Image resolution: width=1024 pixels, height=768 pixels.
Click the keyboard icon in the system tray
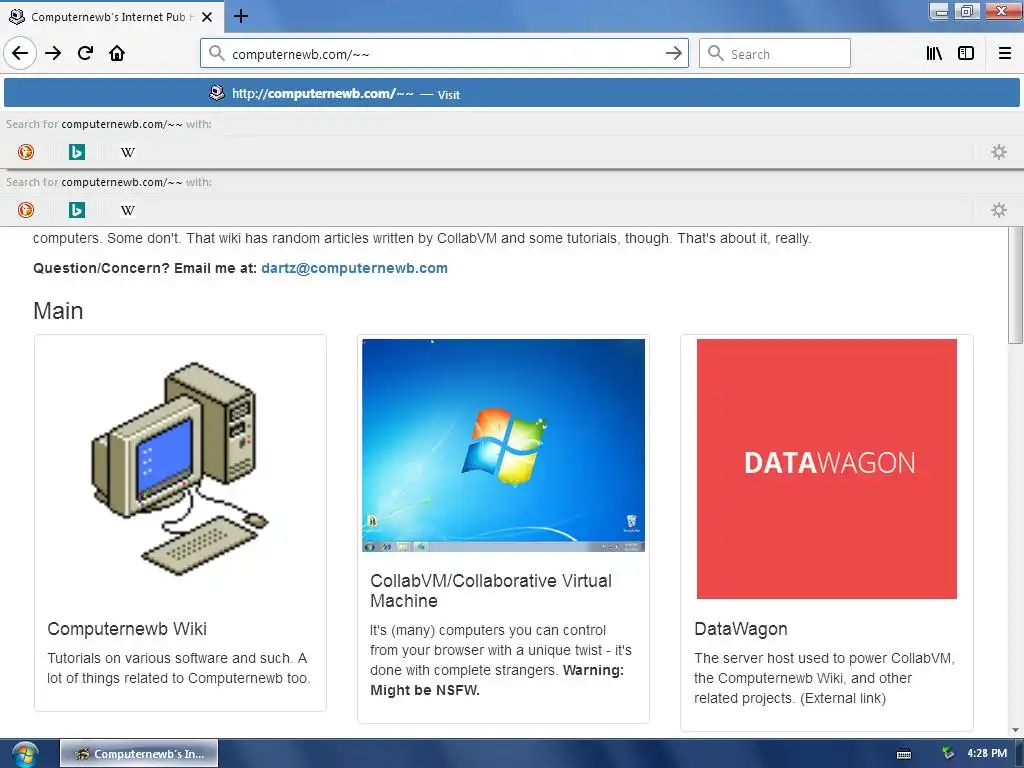[904, 754]
